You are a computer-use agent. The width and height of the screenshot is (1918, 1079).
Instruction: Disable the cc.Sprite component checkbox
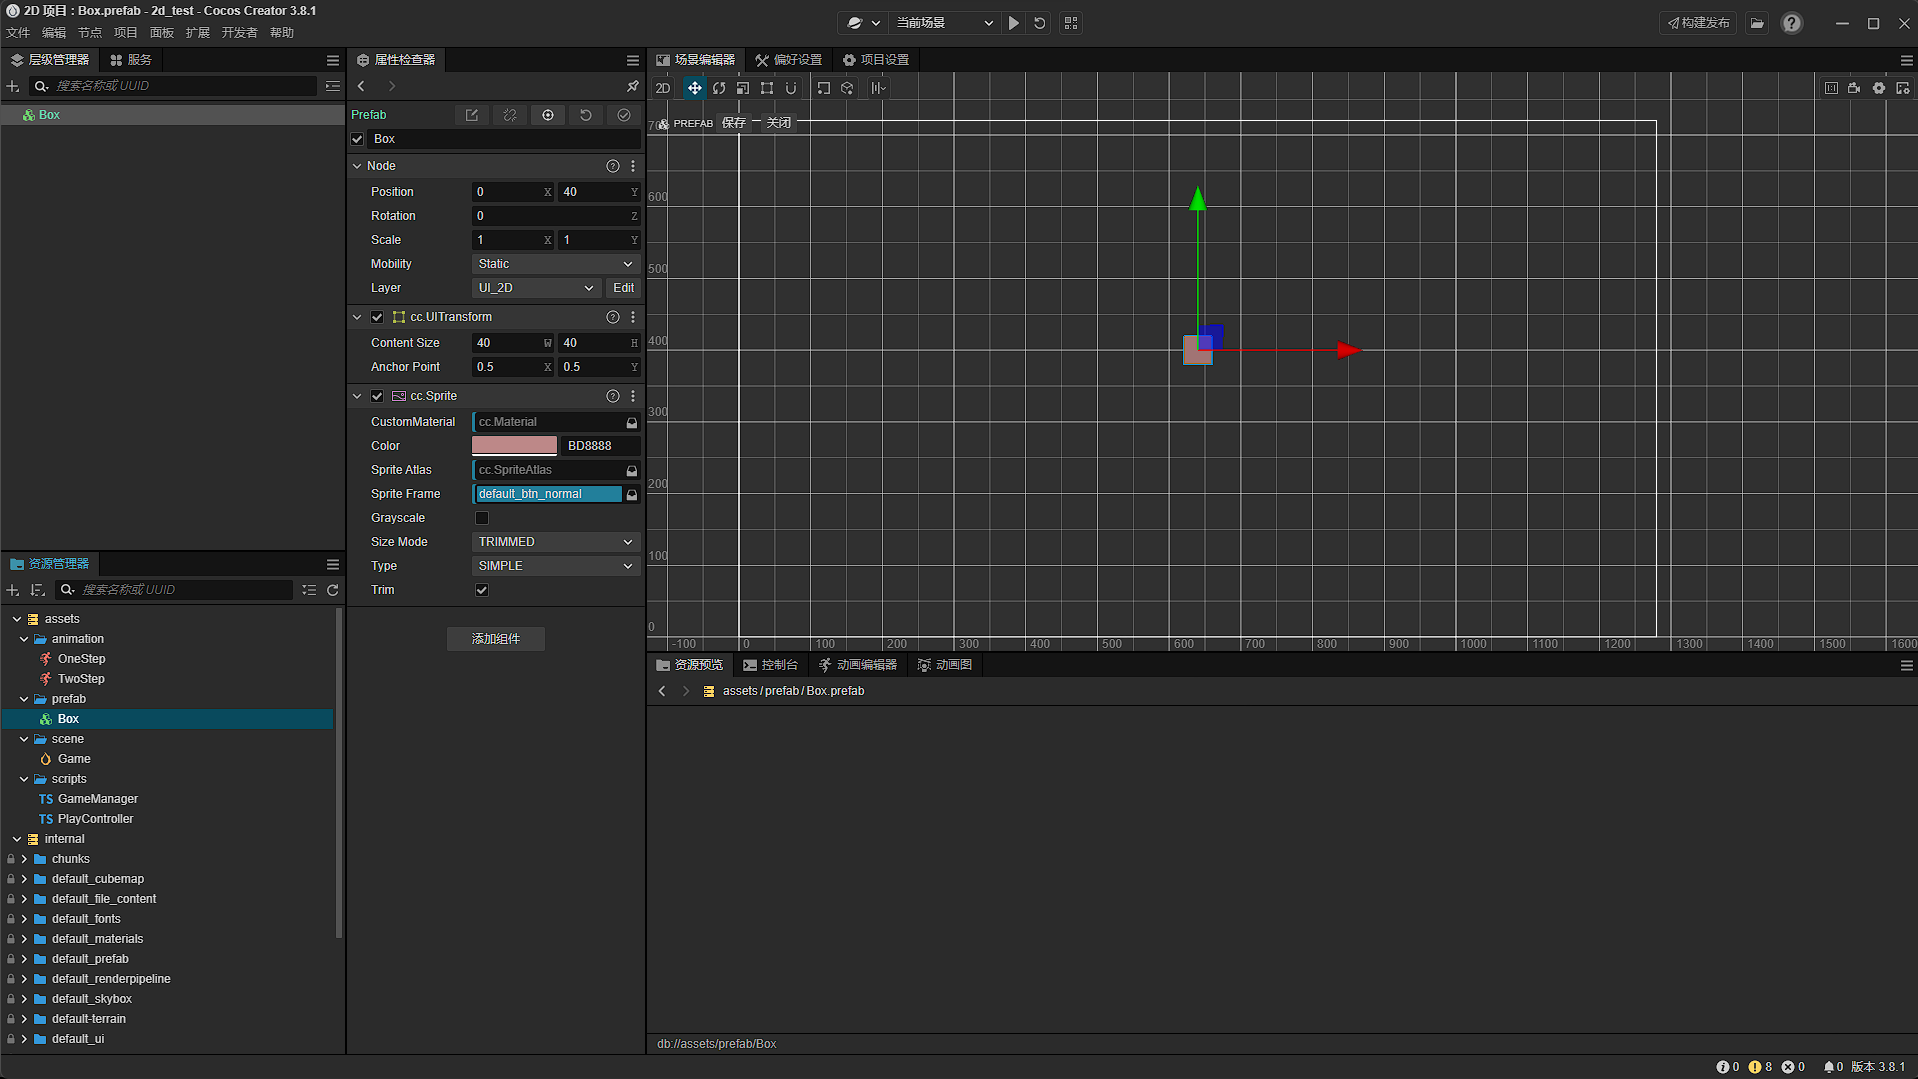tap(377, 396)
